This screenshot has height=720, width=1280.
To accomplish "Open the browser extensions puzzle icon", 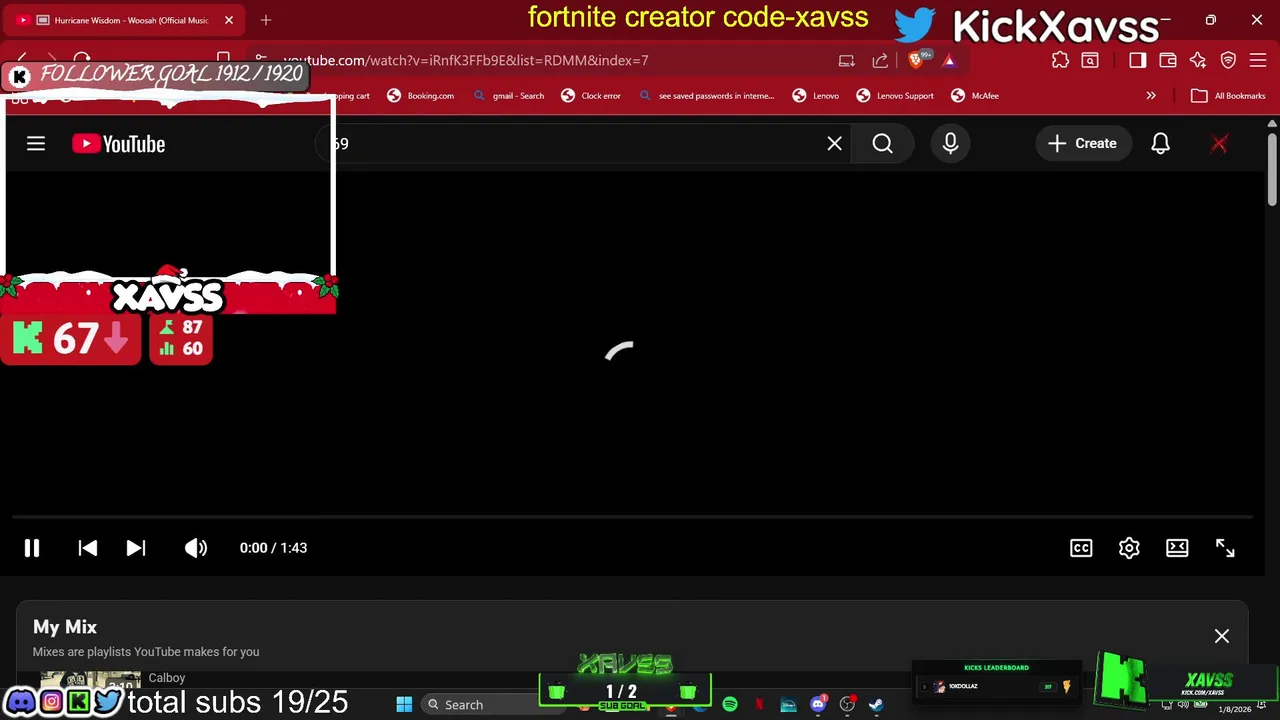I will click(1060, 61).
